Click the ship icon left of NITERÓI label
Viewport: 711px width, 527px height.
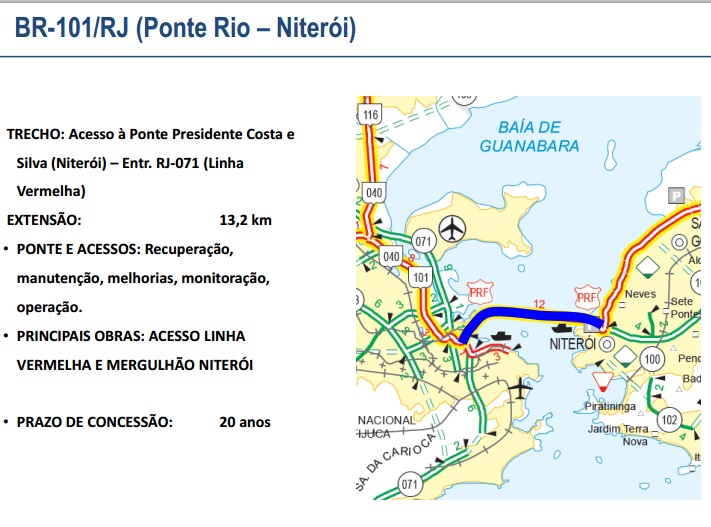click(x=561, y=327)
